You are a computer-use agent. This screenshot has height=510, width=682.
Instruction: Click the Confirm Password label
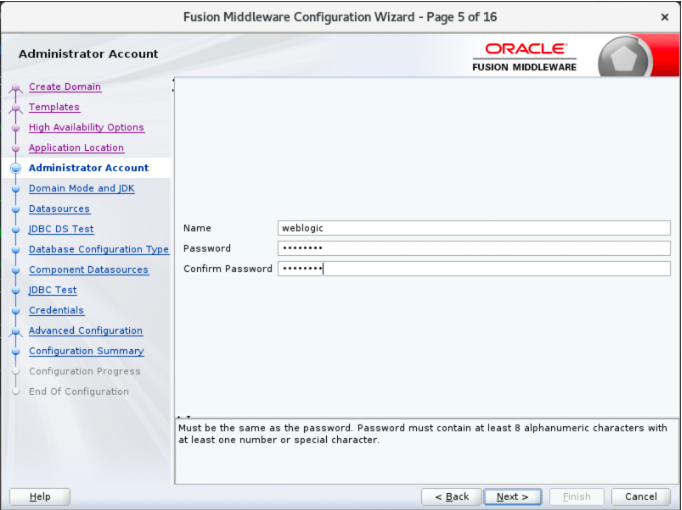[227, 269]
